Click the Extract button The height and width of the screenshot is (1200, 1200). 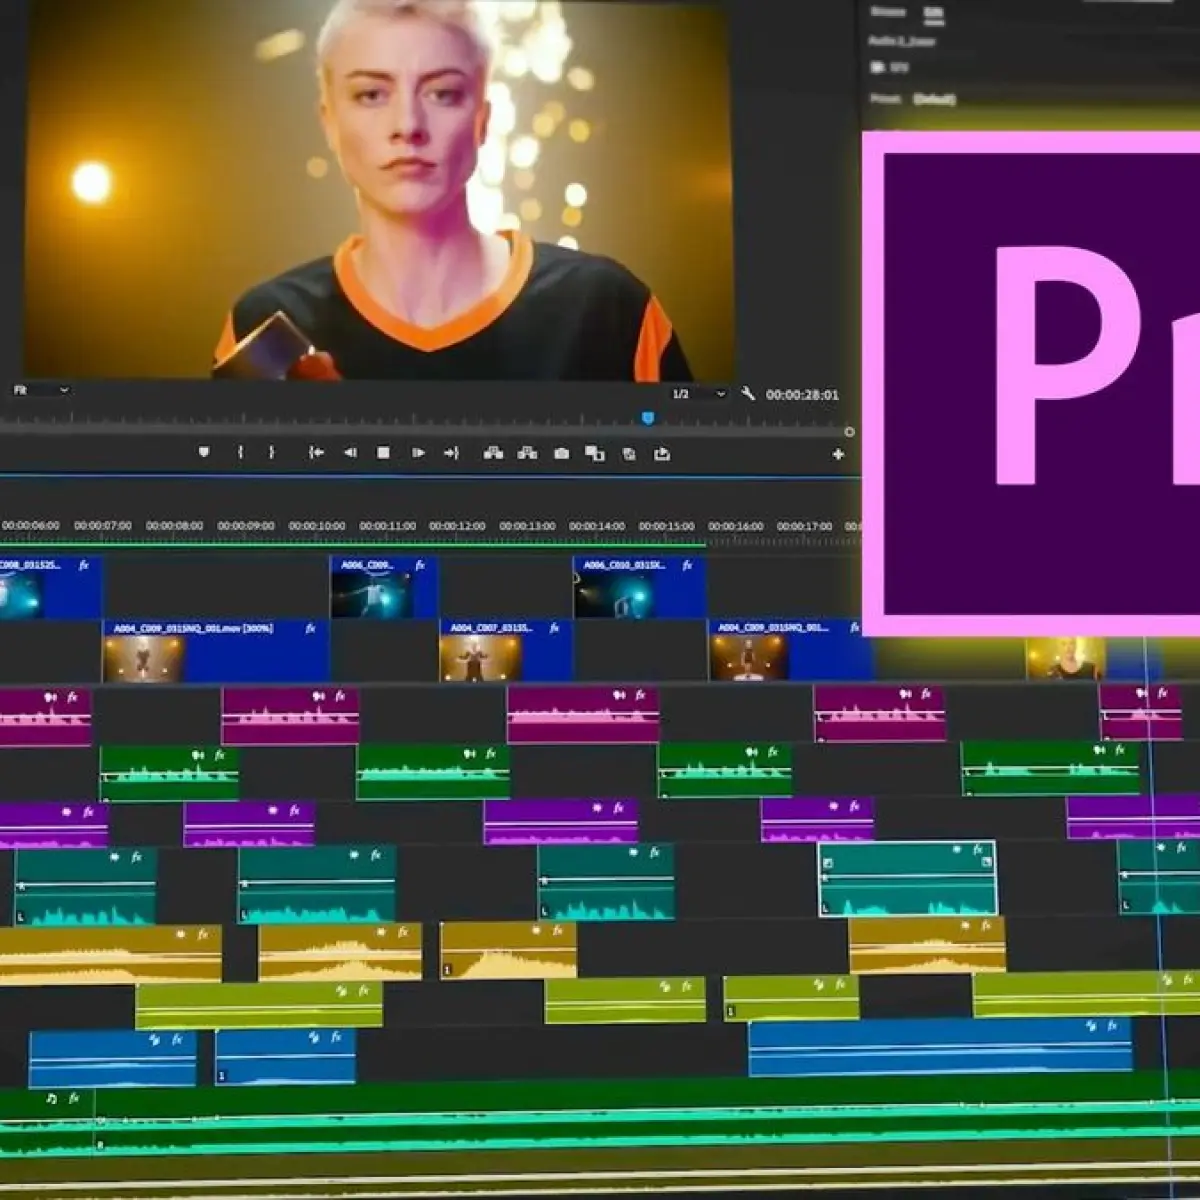(x=527, y=453)
